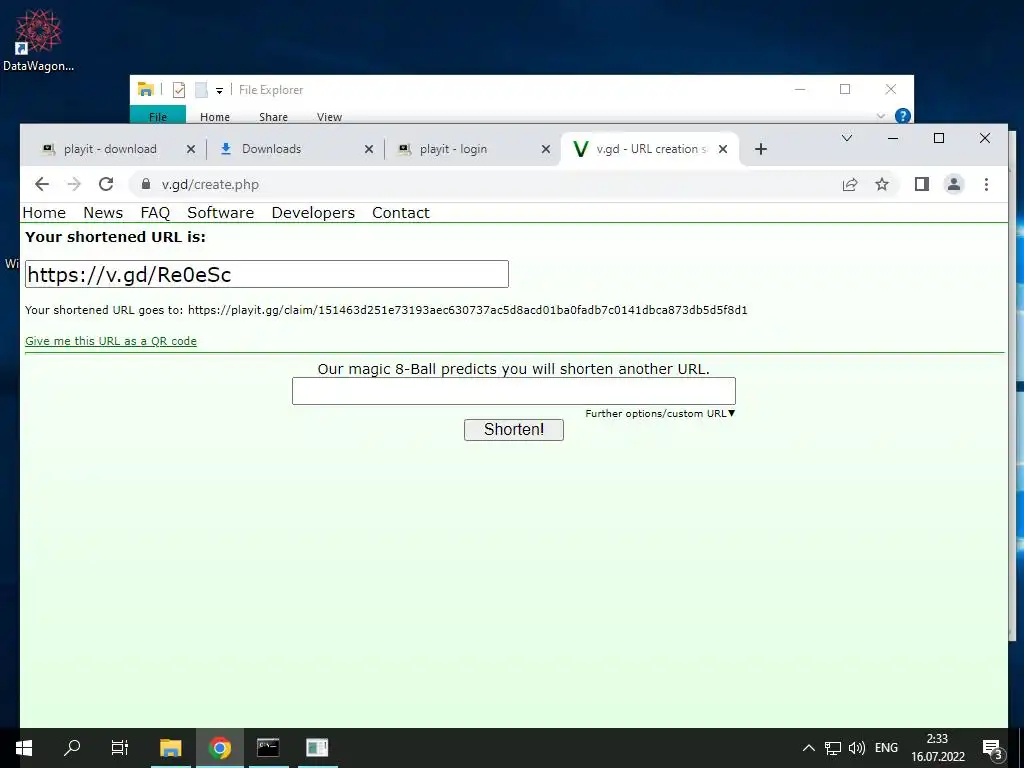Show hidden tray icons chevron
This screenshot has height=768, width=1024.
[808, 748]
